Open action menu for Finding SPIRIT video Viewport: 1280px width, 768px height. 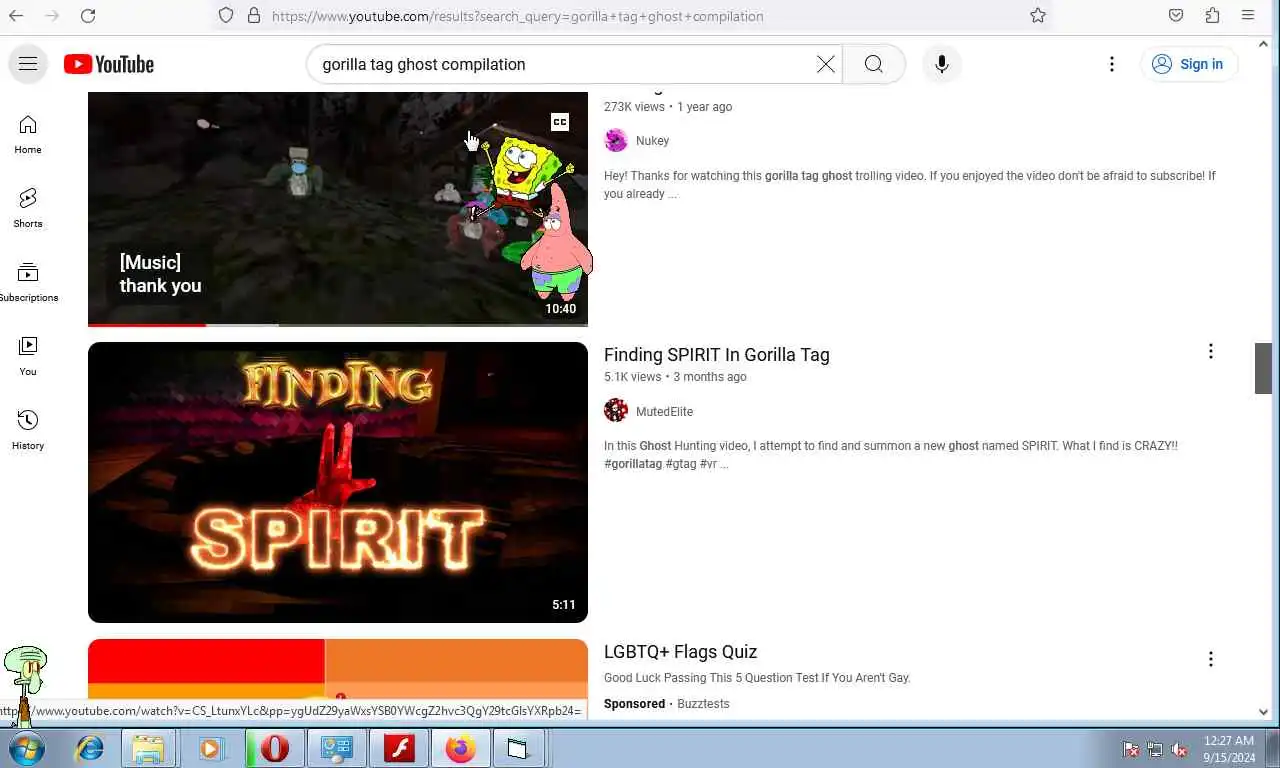point(1210,352)
